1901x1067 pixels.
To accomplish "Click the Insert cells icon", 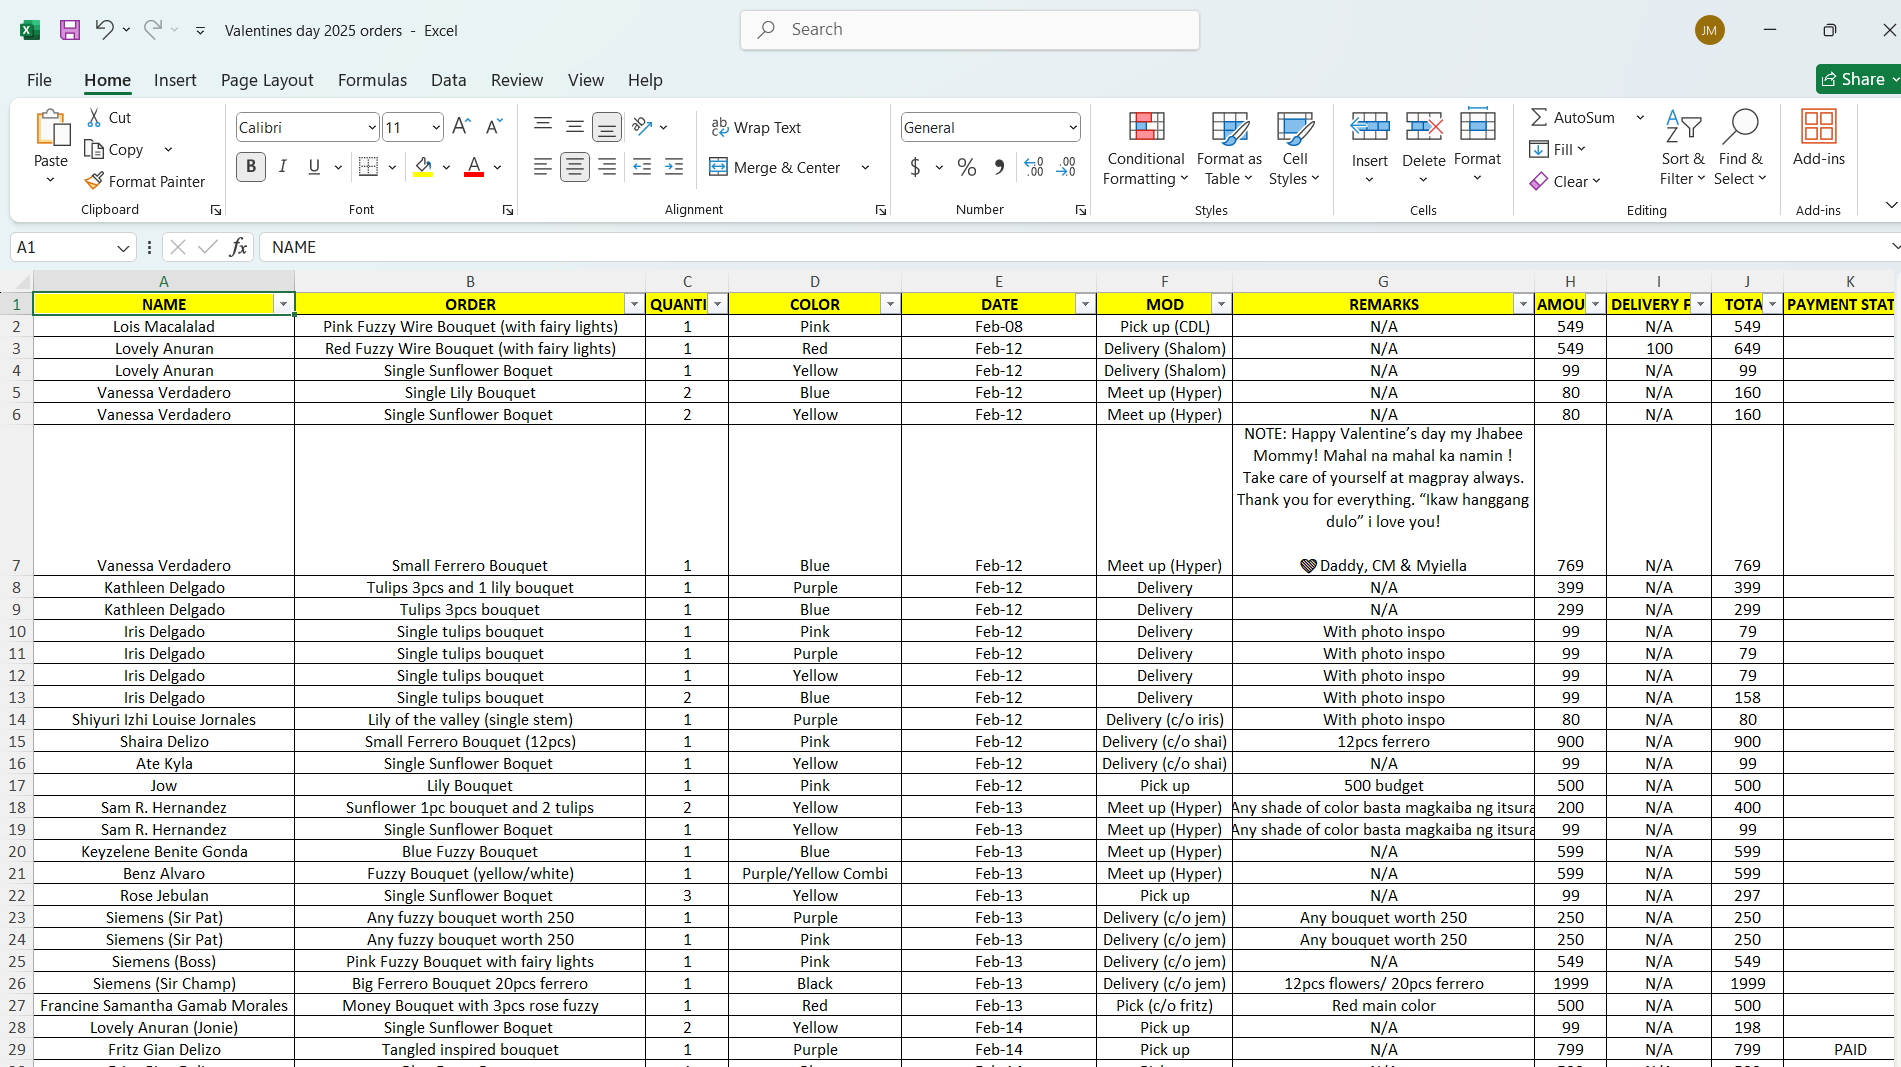I will click(1369, 126).
